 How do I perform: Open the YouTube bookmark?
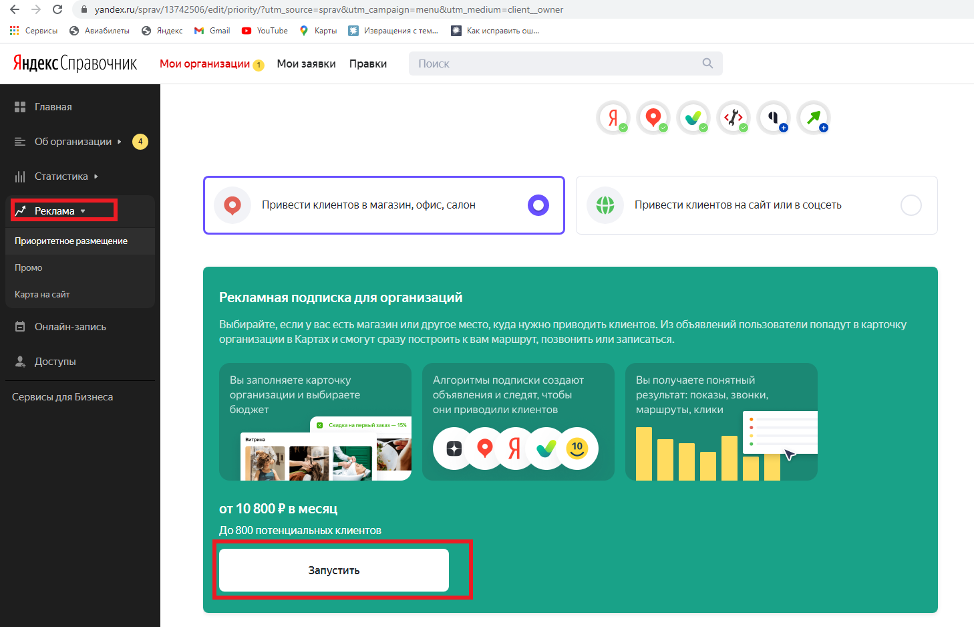[x=265, y=30]
